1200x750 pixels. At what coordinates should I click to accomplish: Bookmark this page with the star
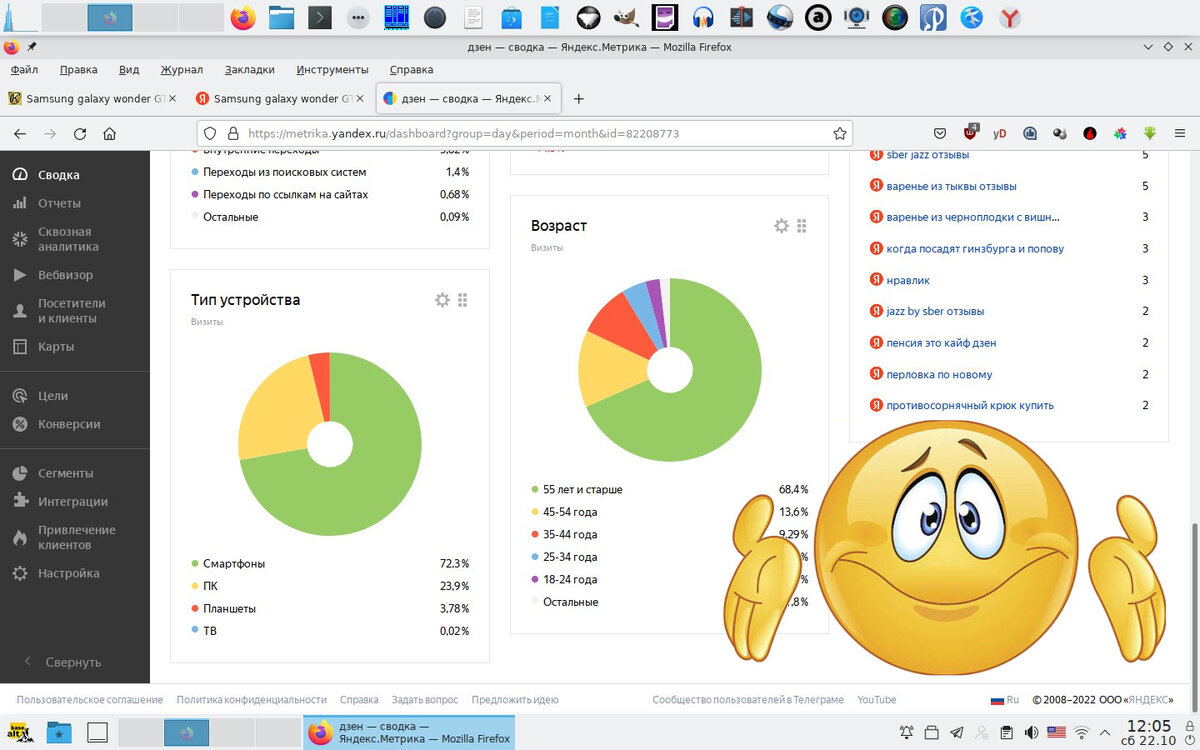point(840,133)
